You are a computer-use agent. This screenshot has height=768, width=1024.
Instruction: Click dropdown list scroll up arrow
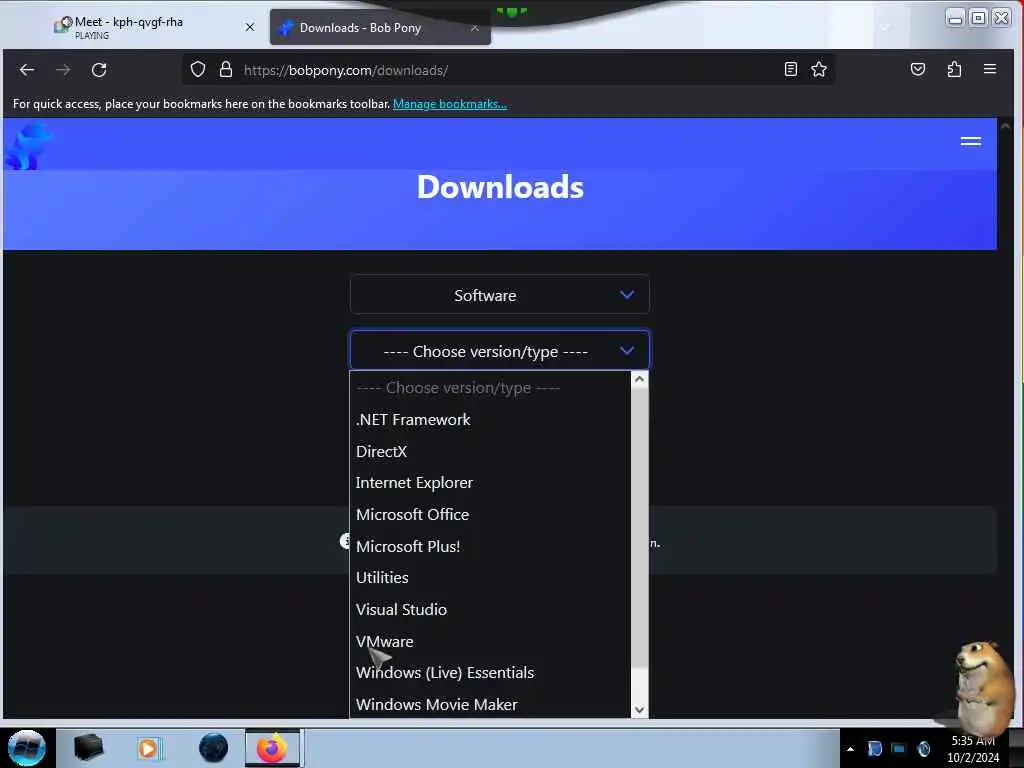coord(639,379)
